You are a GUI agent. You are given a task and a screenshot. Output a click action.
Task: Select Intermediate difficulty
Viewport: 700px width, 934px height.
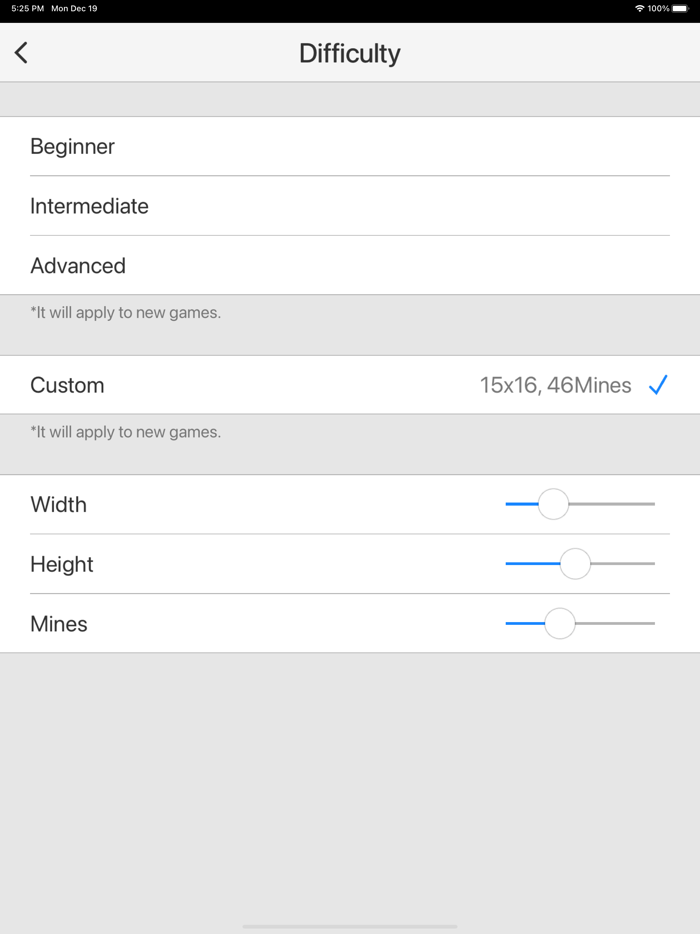pos(90,206)
